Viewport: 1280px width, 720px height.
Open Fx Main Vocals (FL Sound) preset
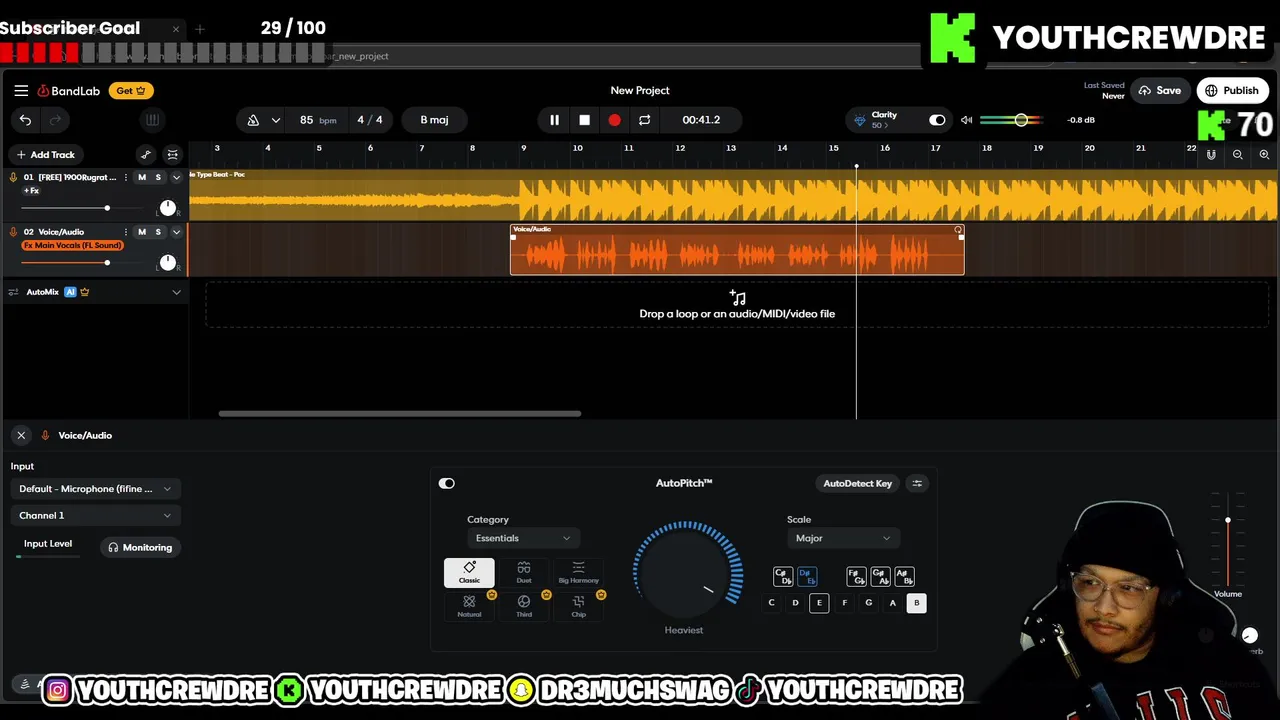point(72,245)
